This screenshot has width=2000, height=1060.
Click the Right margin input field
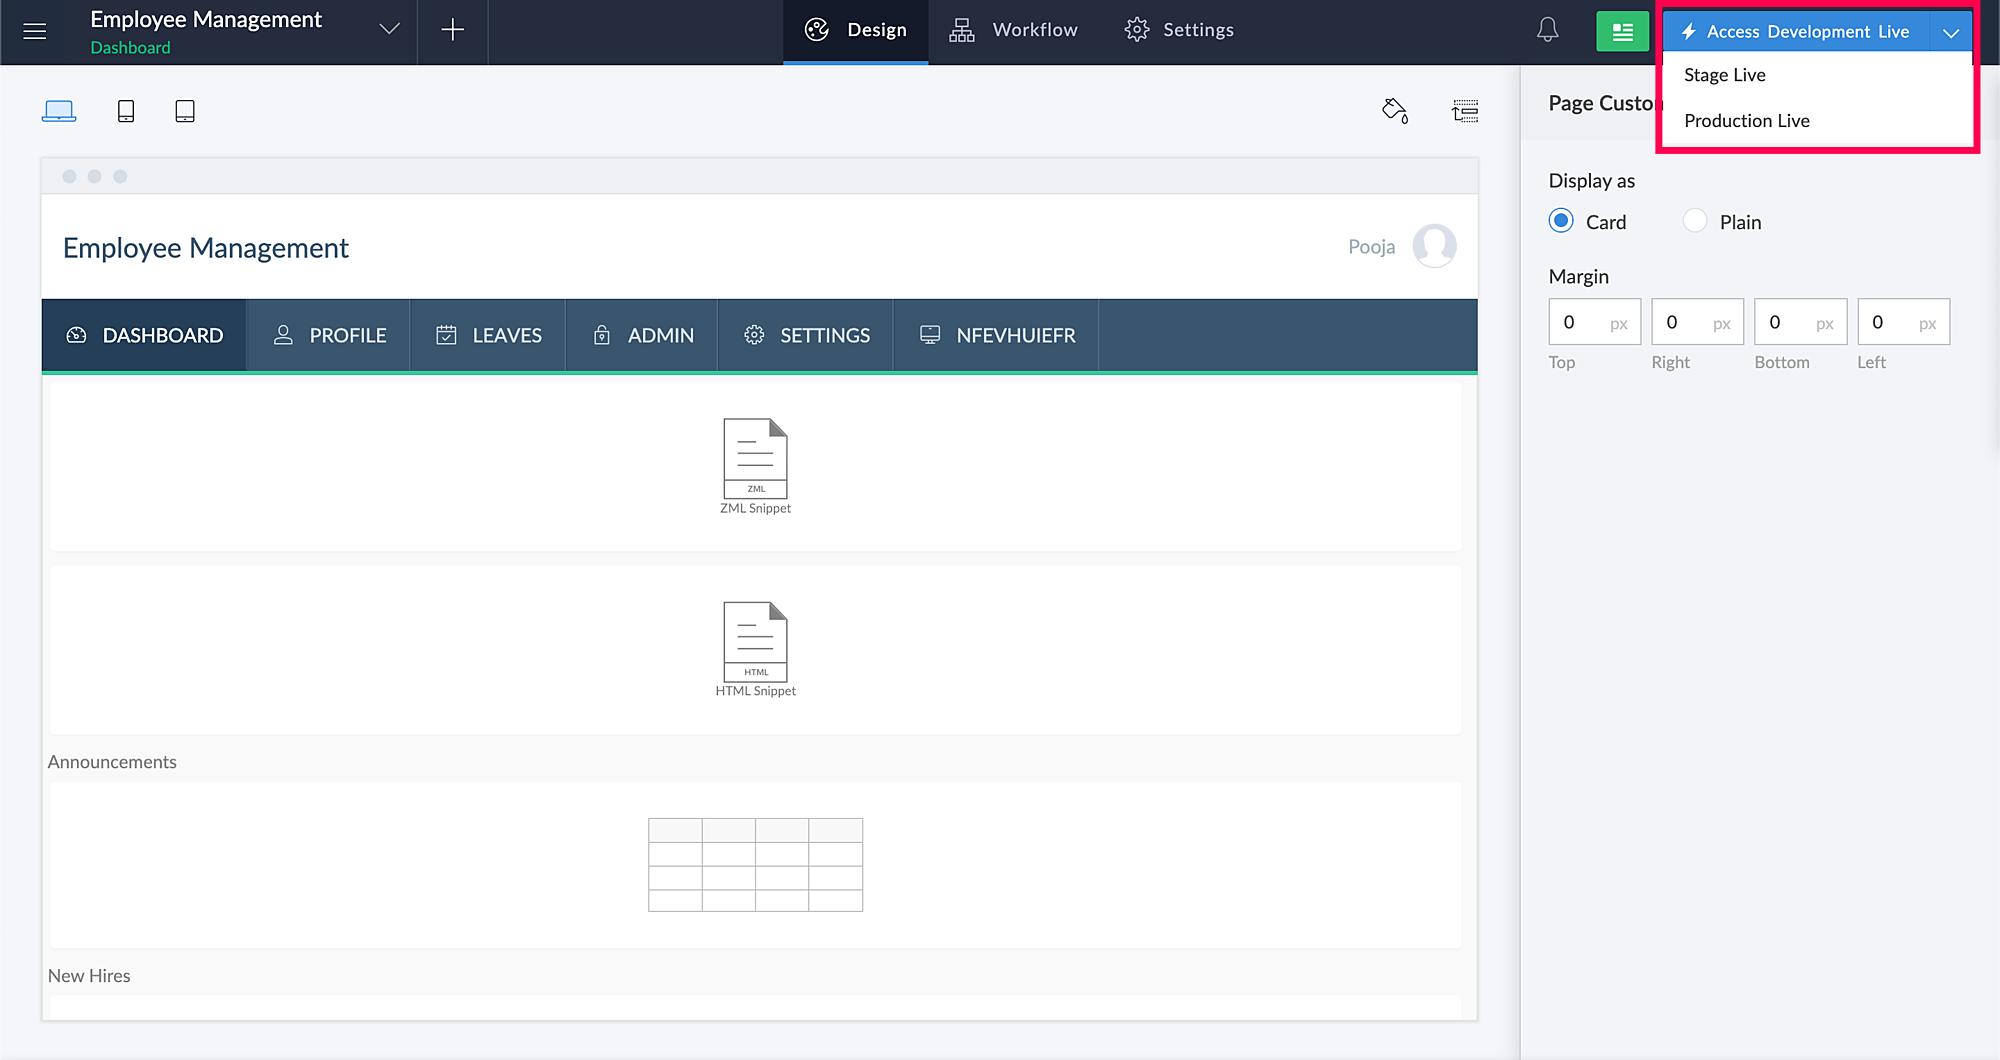coord(1697,322)
